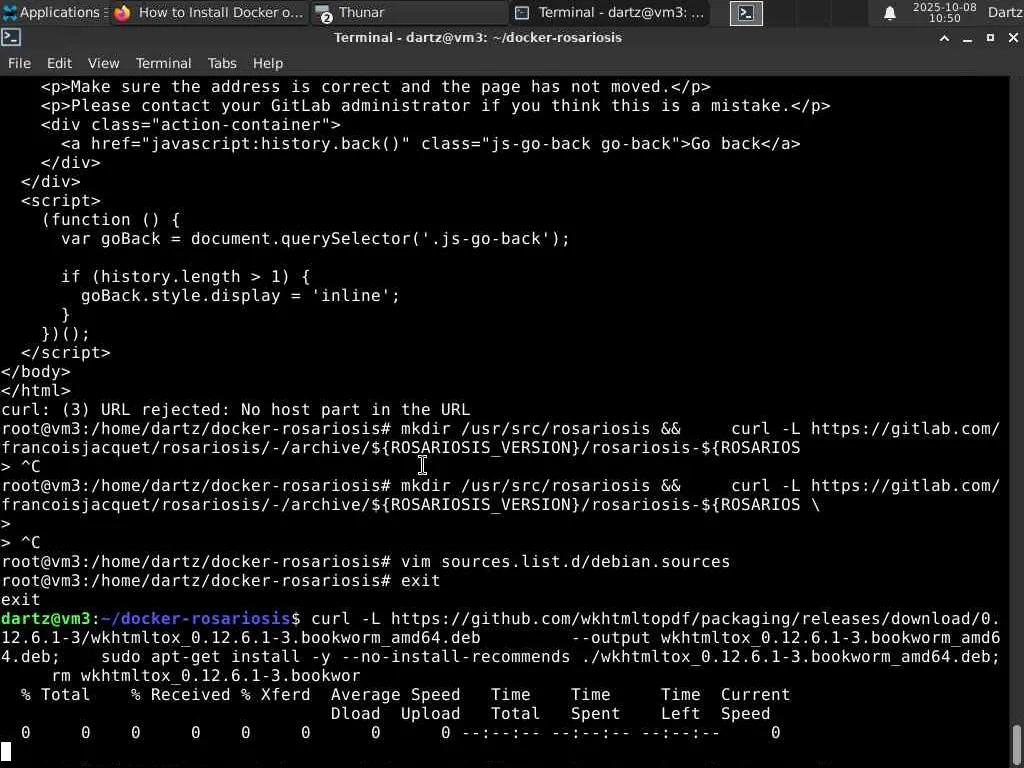The width and height of the screenshot is (1024, 768).
Task: Click the 'Go back' anchor text in HTML output
Action: 725,144
